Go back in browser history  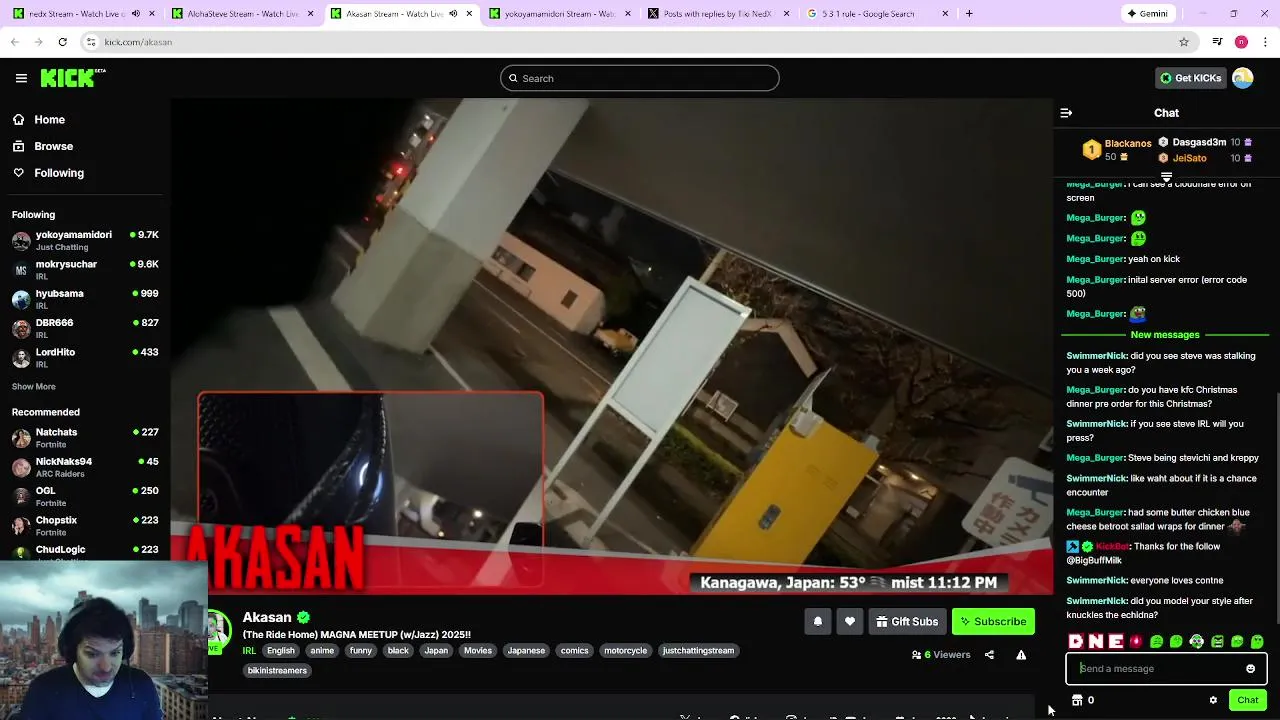[x=14, y=42]
